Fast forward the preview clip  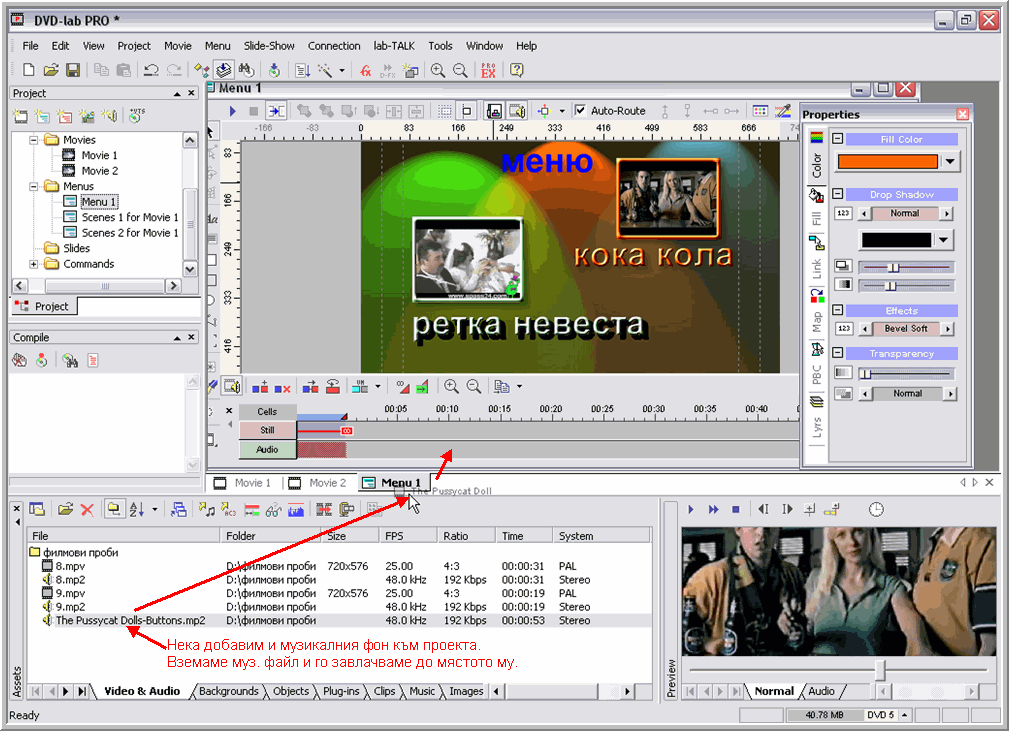(713, 510)
